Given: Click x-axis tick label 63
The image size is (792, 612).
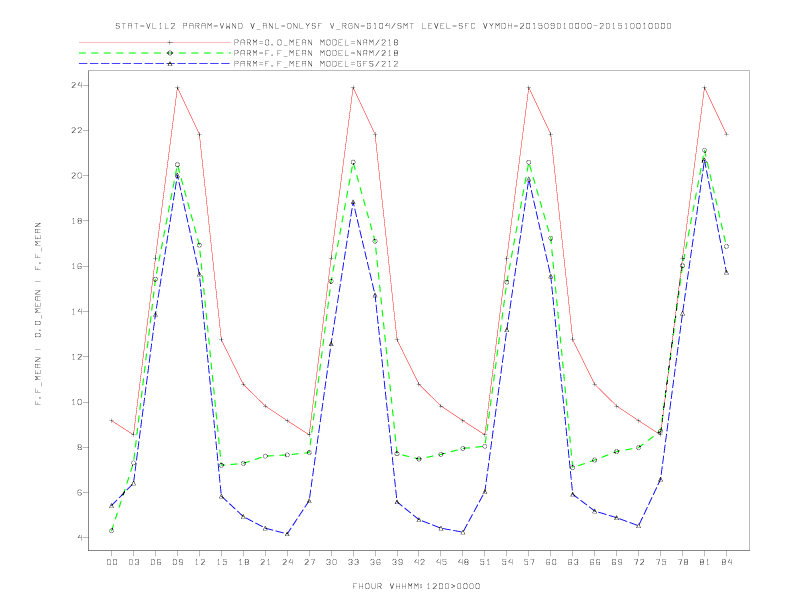Looking at the screenshot, I should pos(573,562).
